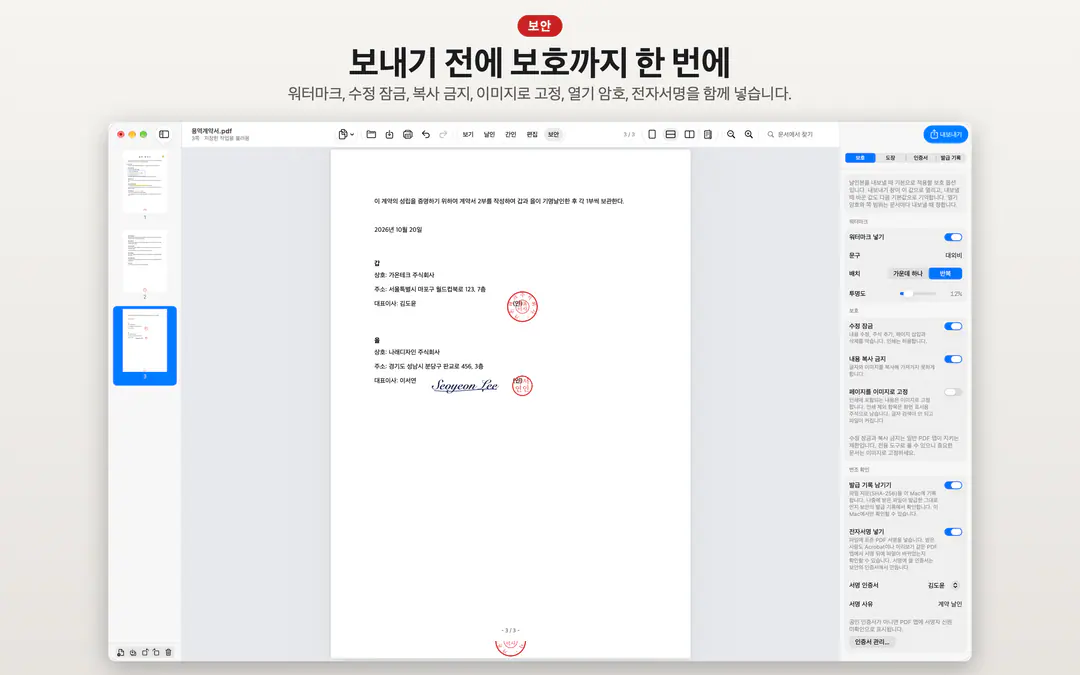Click the red seal stamp beside 김도윤
This screenshot has width=1080, height=675.
pos(522,307)
